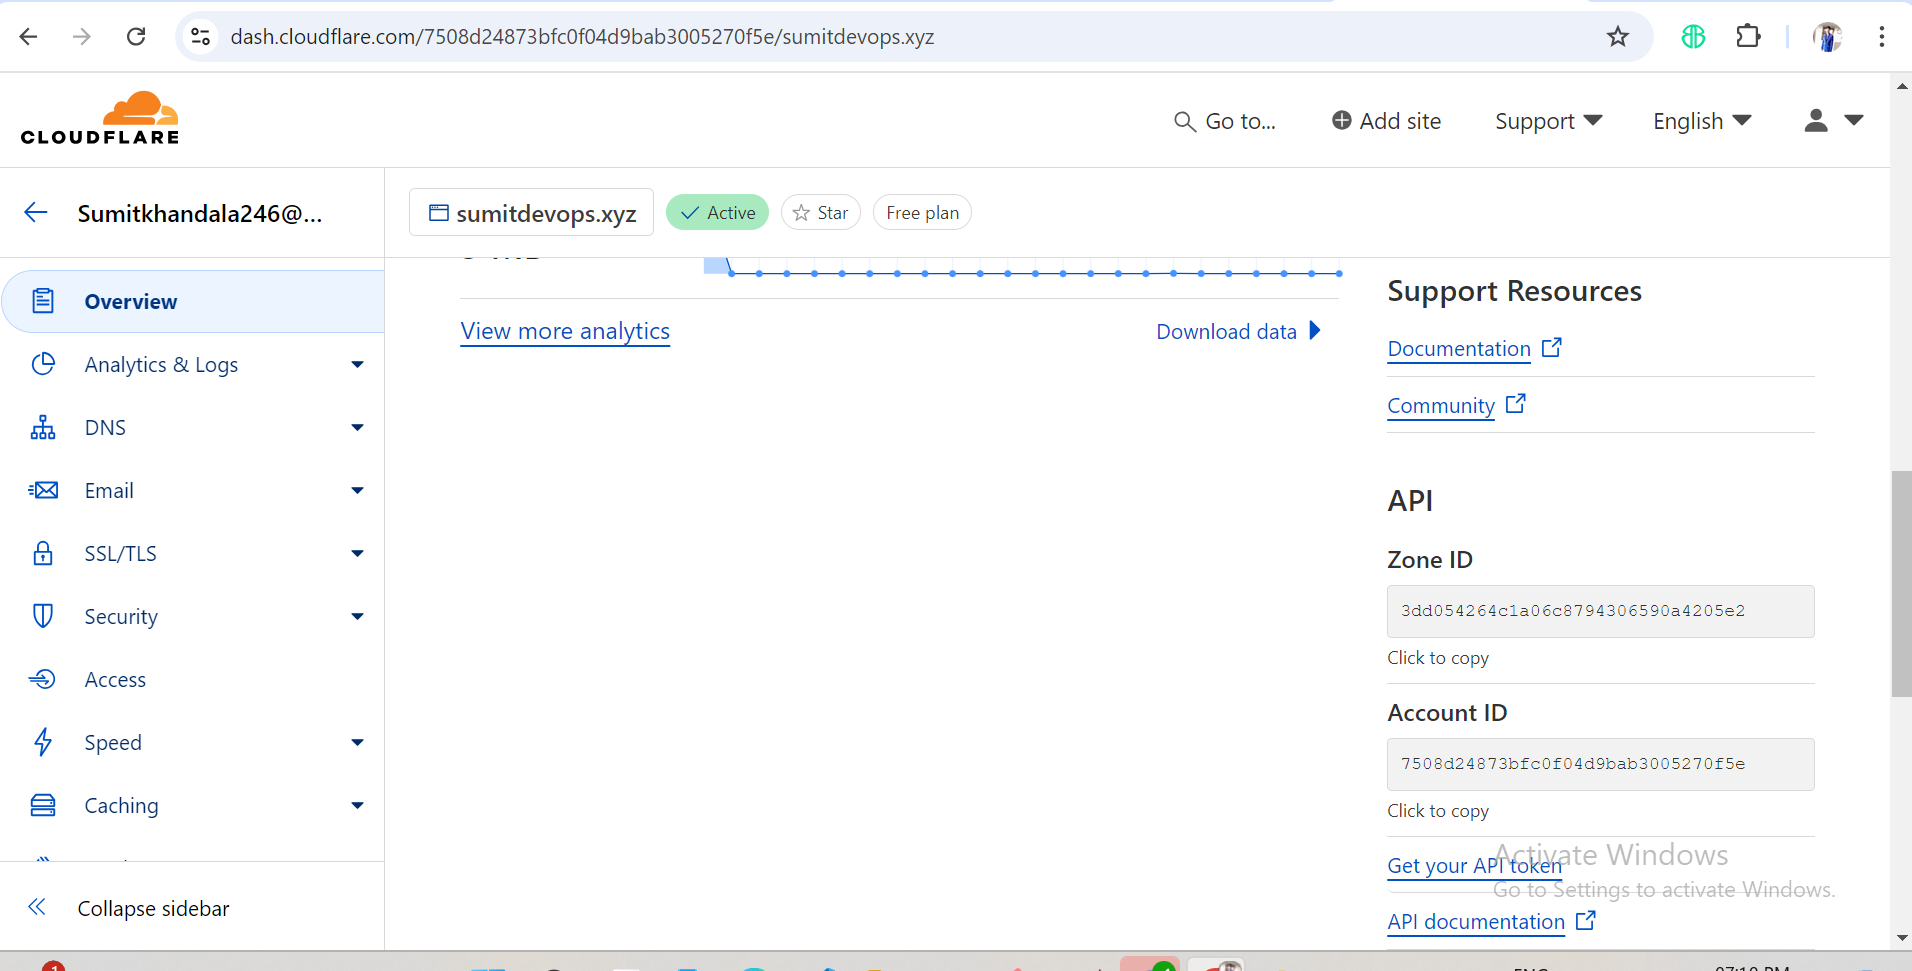The image size is (1912, 971).
Task: Open the Chrome profile avatar
Action: [1828, 37]
